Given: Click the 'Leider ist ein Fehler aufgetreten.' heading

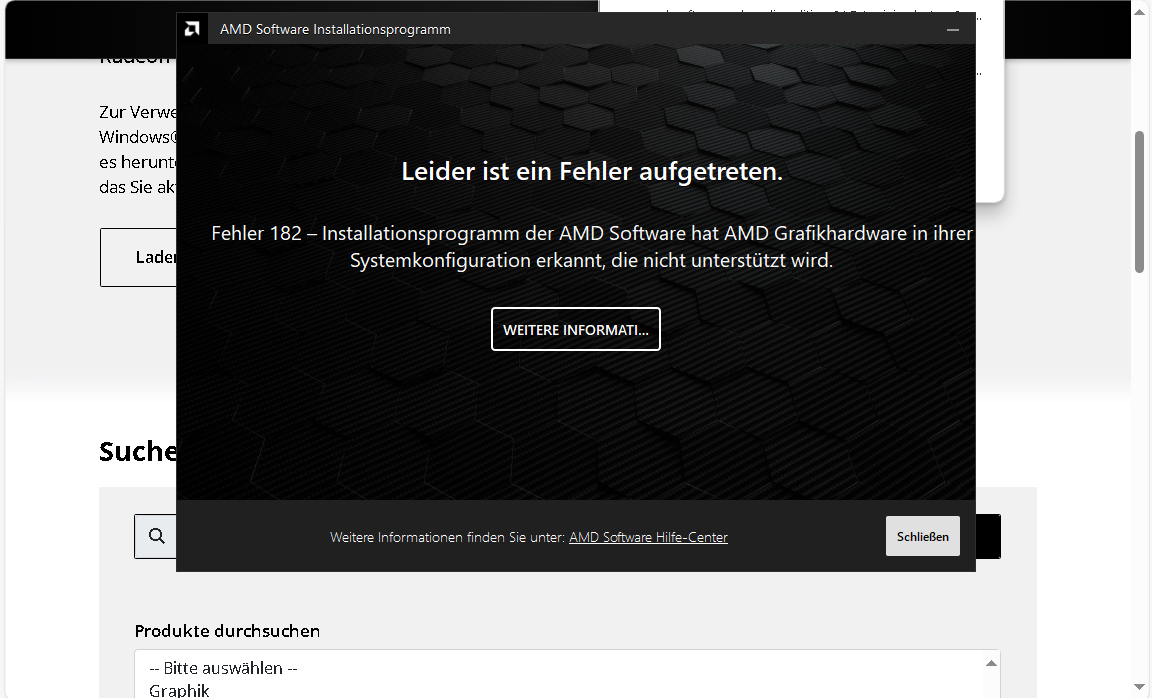Looking at the screenshot, I should (591, 171).
